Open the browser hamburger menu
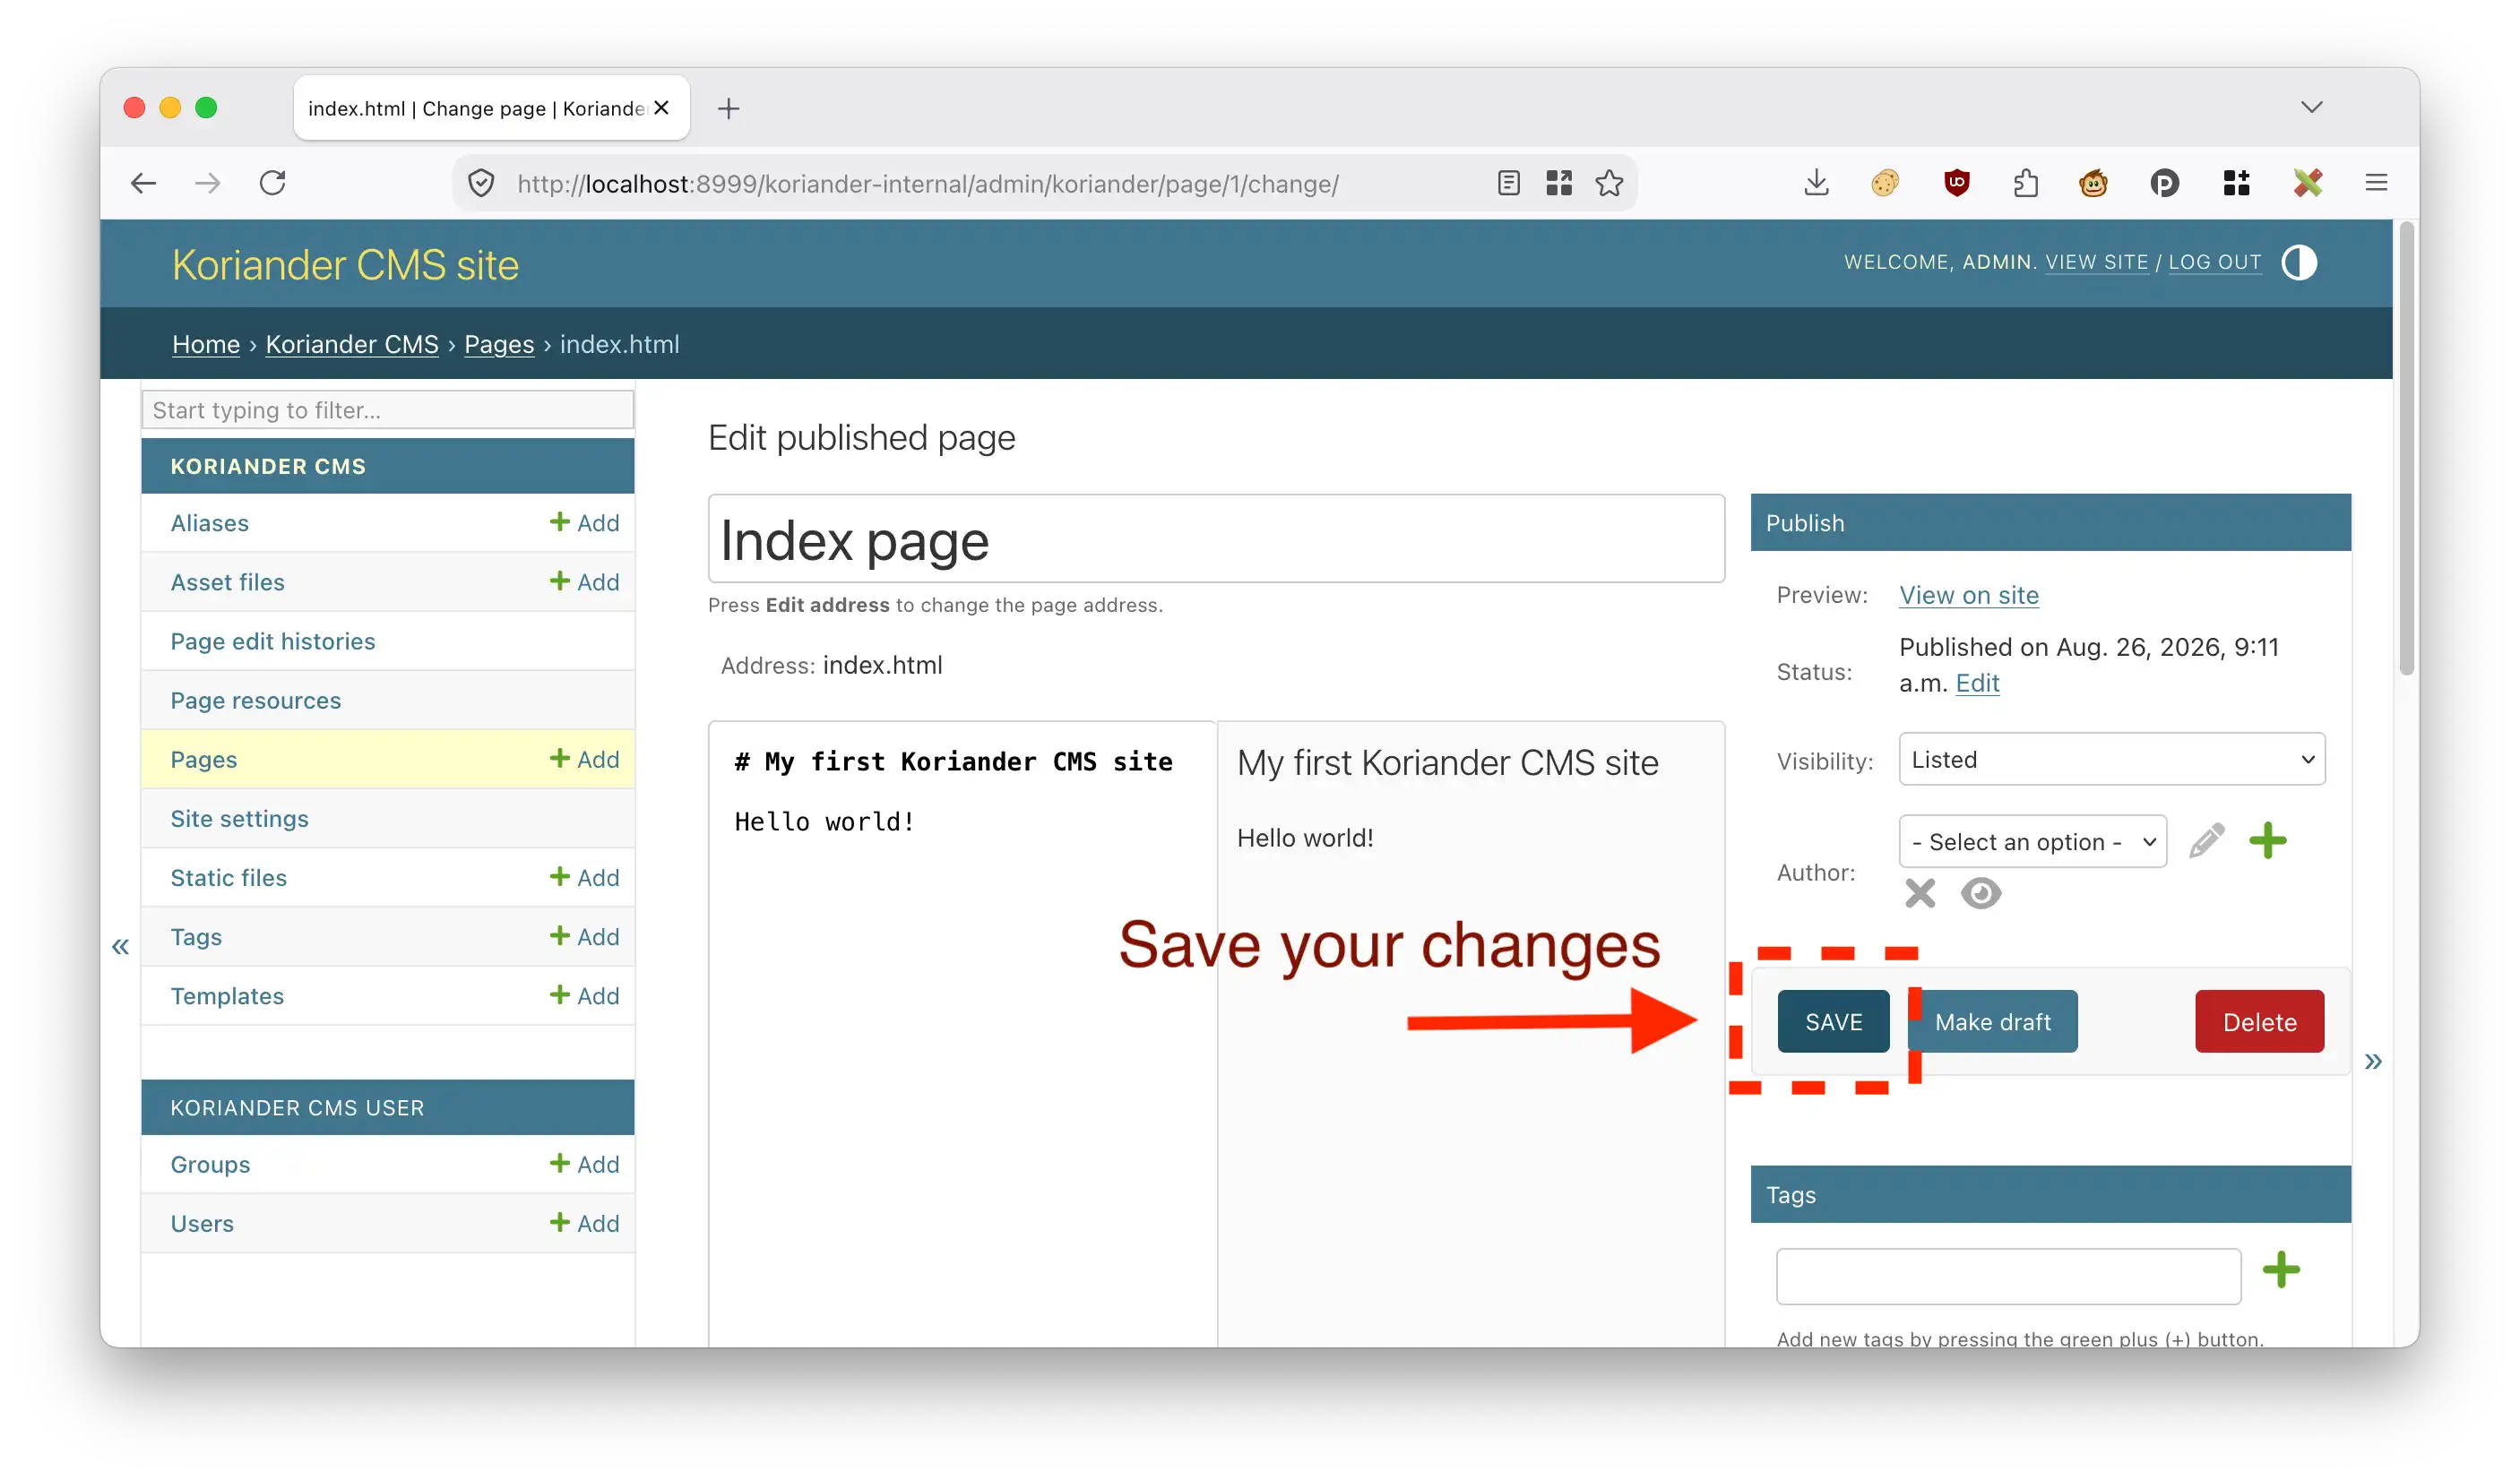2520x1480 pixels. (x=2377, y=183)
